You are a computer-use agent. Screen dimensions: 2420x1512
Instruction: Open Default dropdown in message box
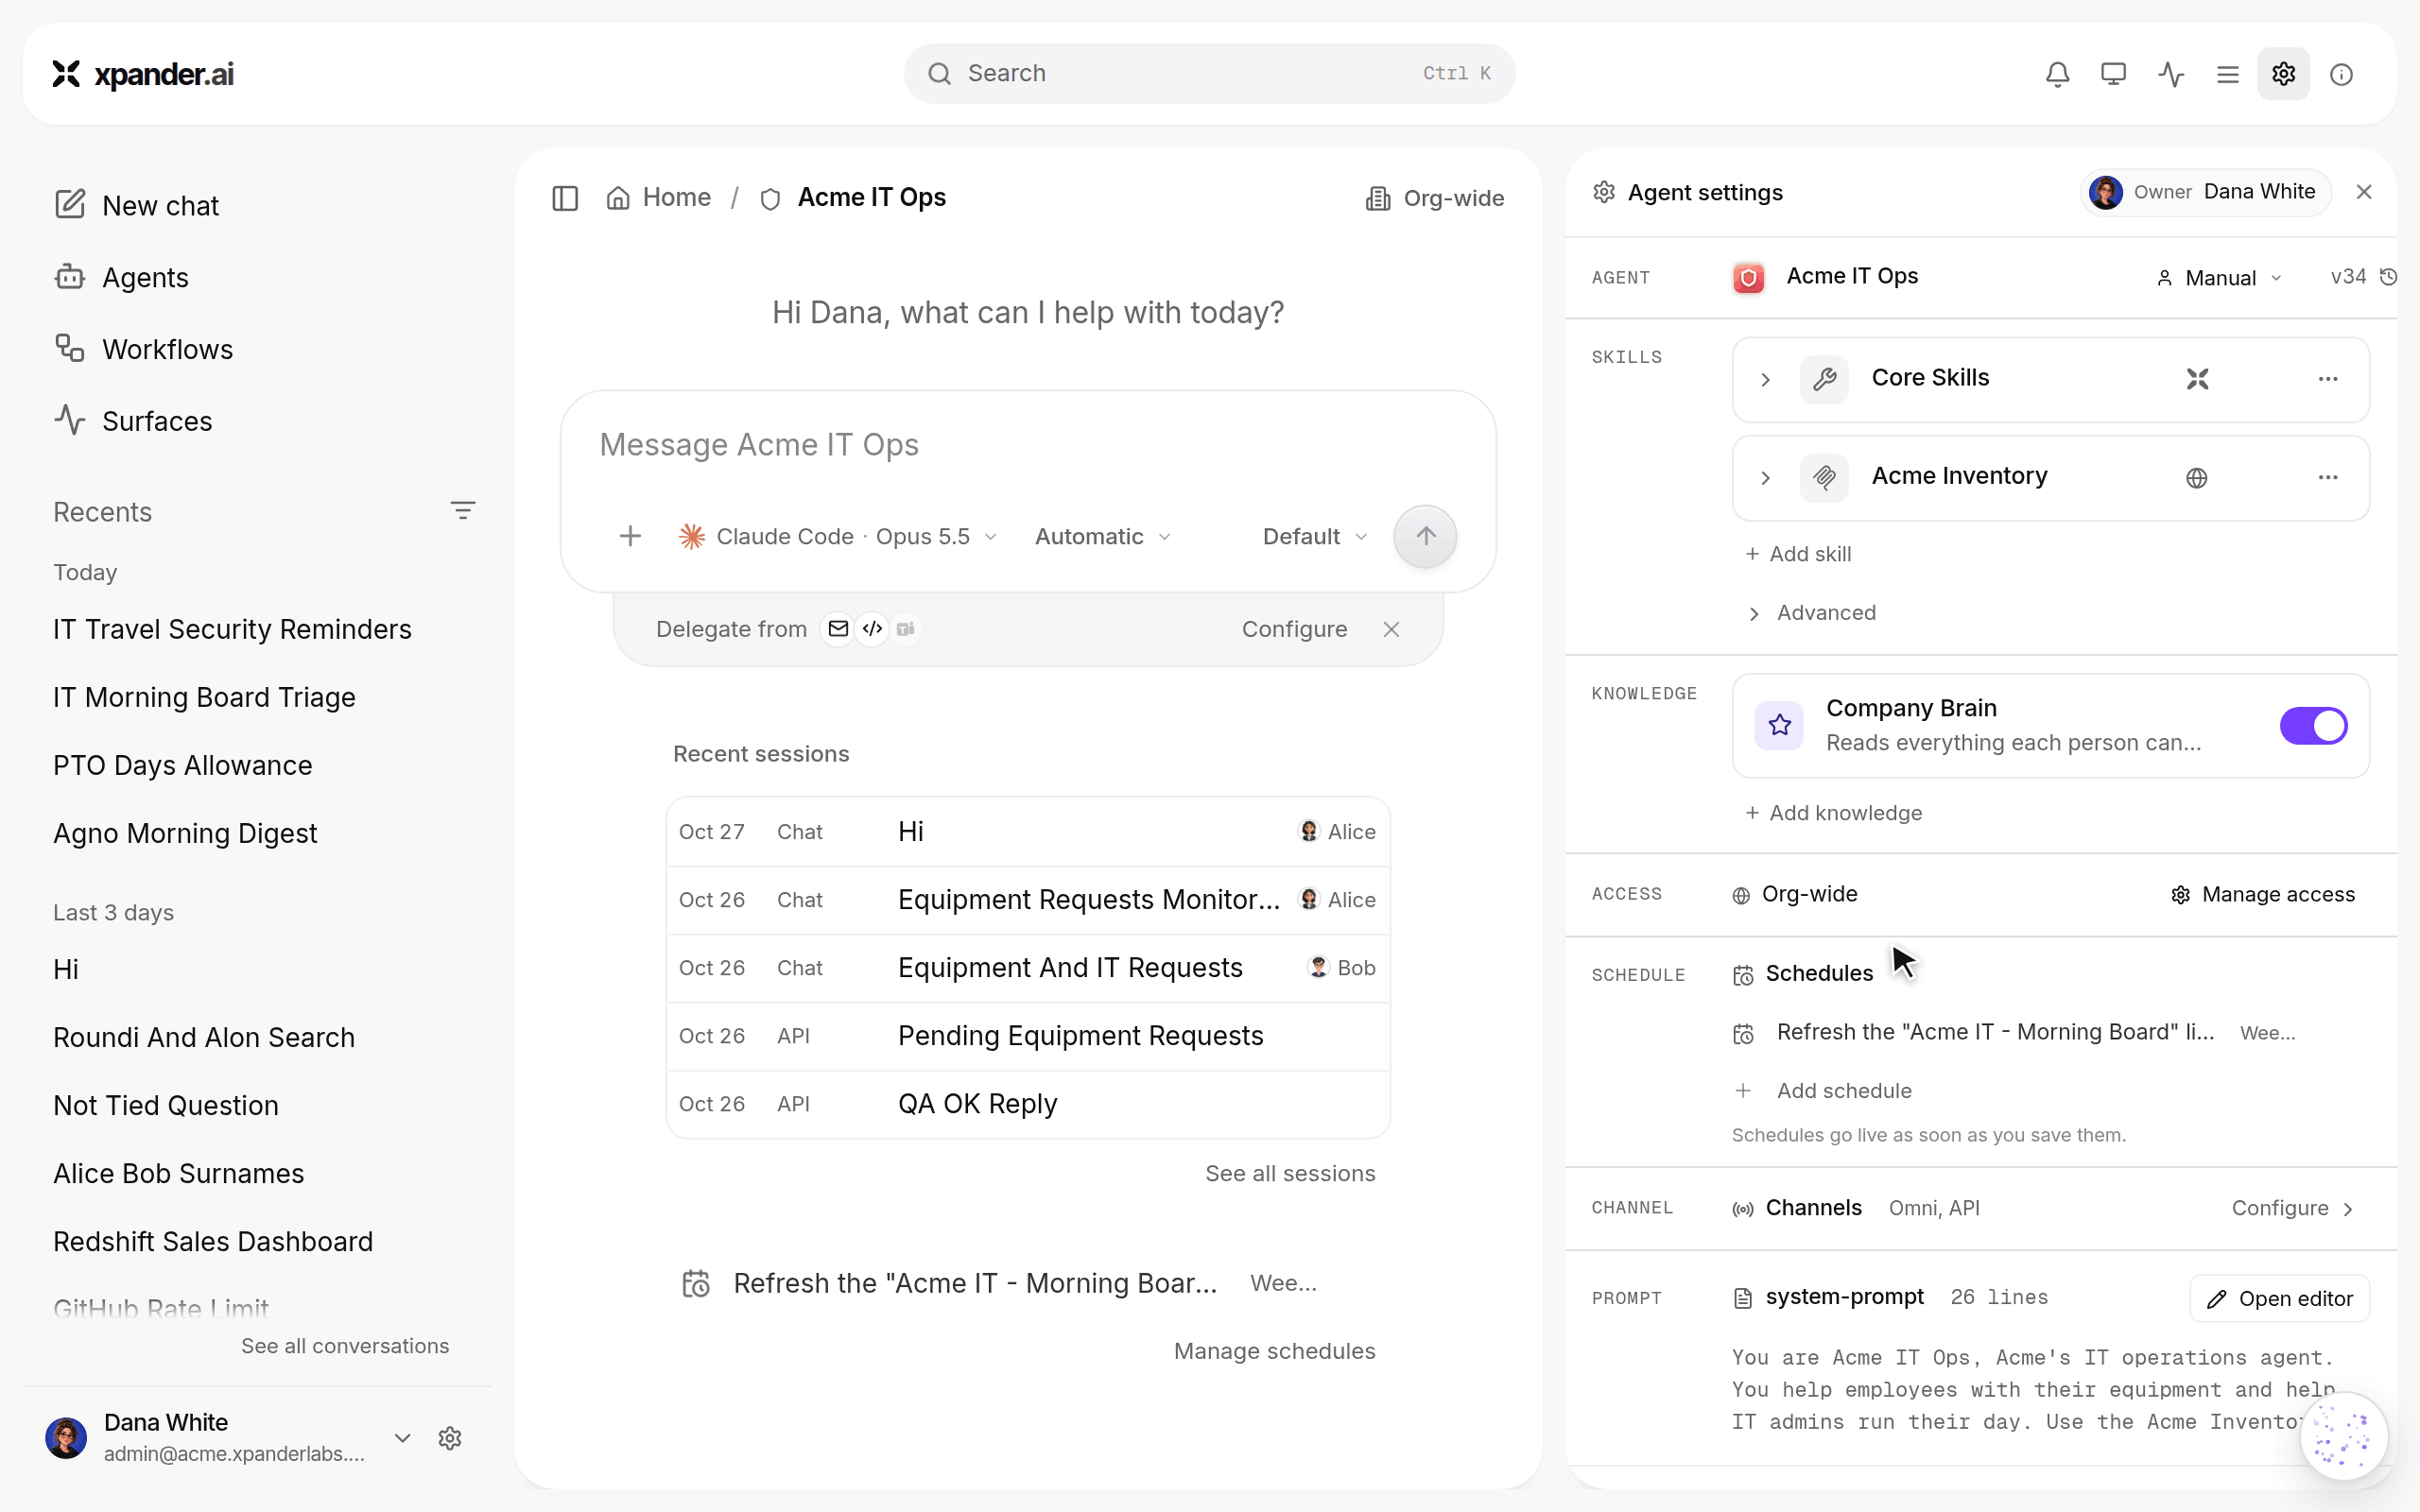click(x=1314, y=537)
